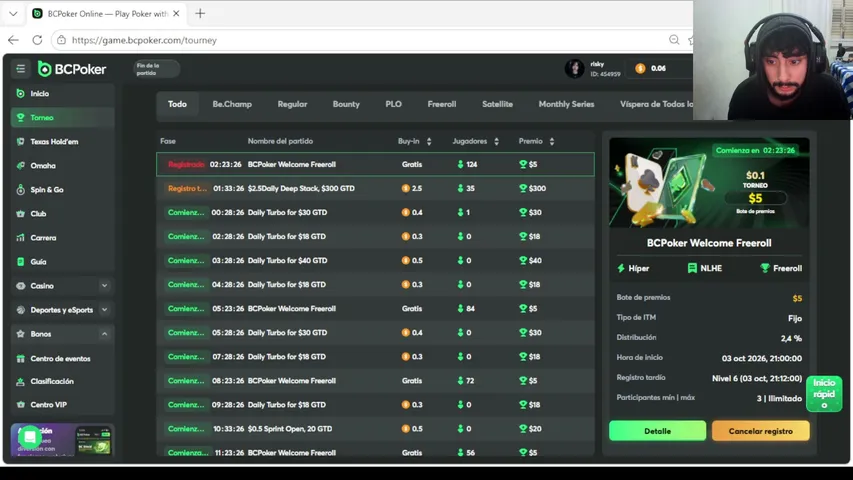
Task: Switch to the Bounty tab
Action: [346, 104]
